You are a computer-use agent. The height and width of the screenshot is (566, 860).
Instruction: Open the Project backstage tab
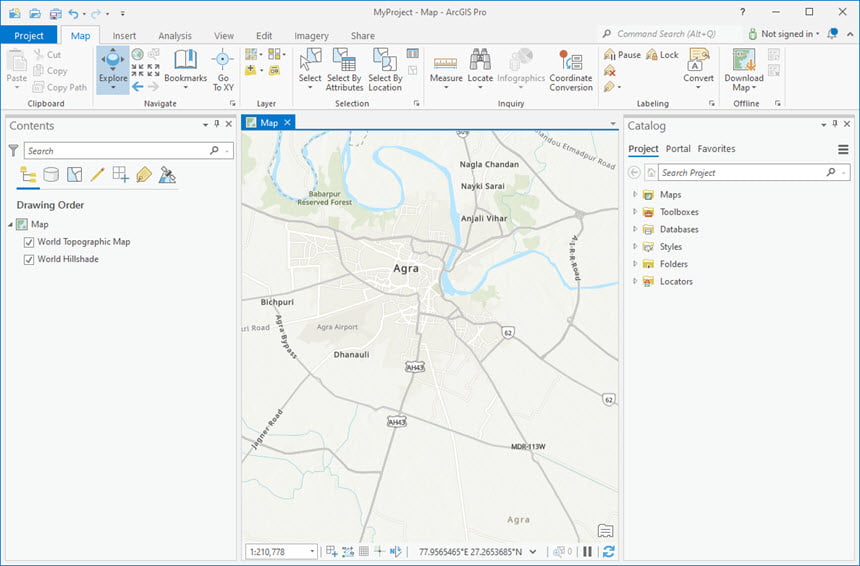[29, 35]
